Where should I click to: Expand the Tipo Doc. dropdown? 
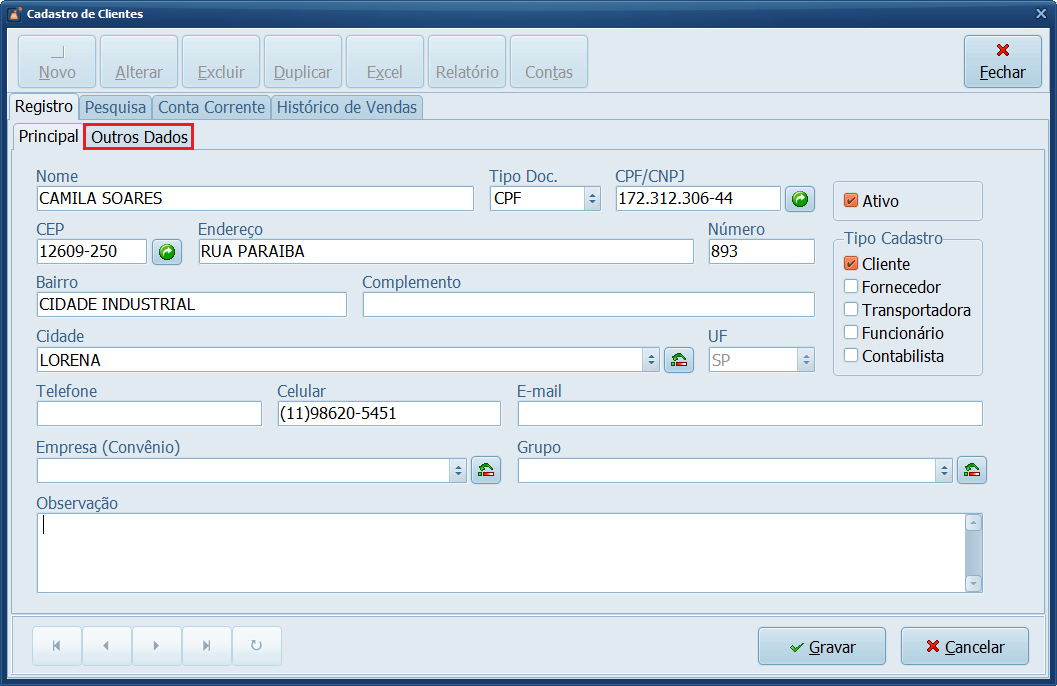pyautogui.click(x=592, y=199)
